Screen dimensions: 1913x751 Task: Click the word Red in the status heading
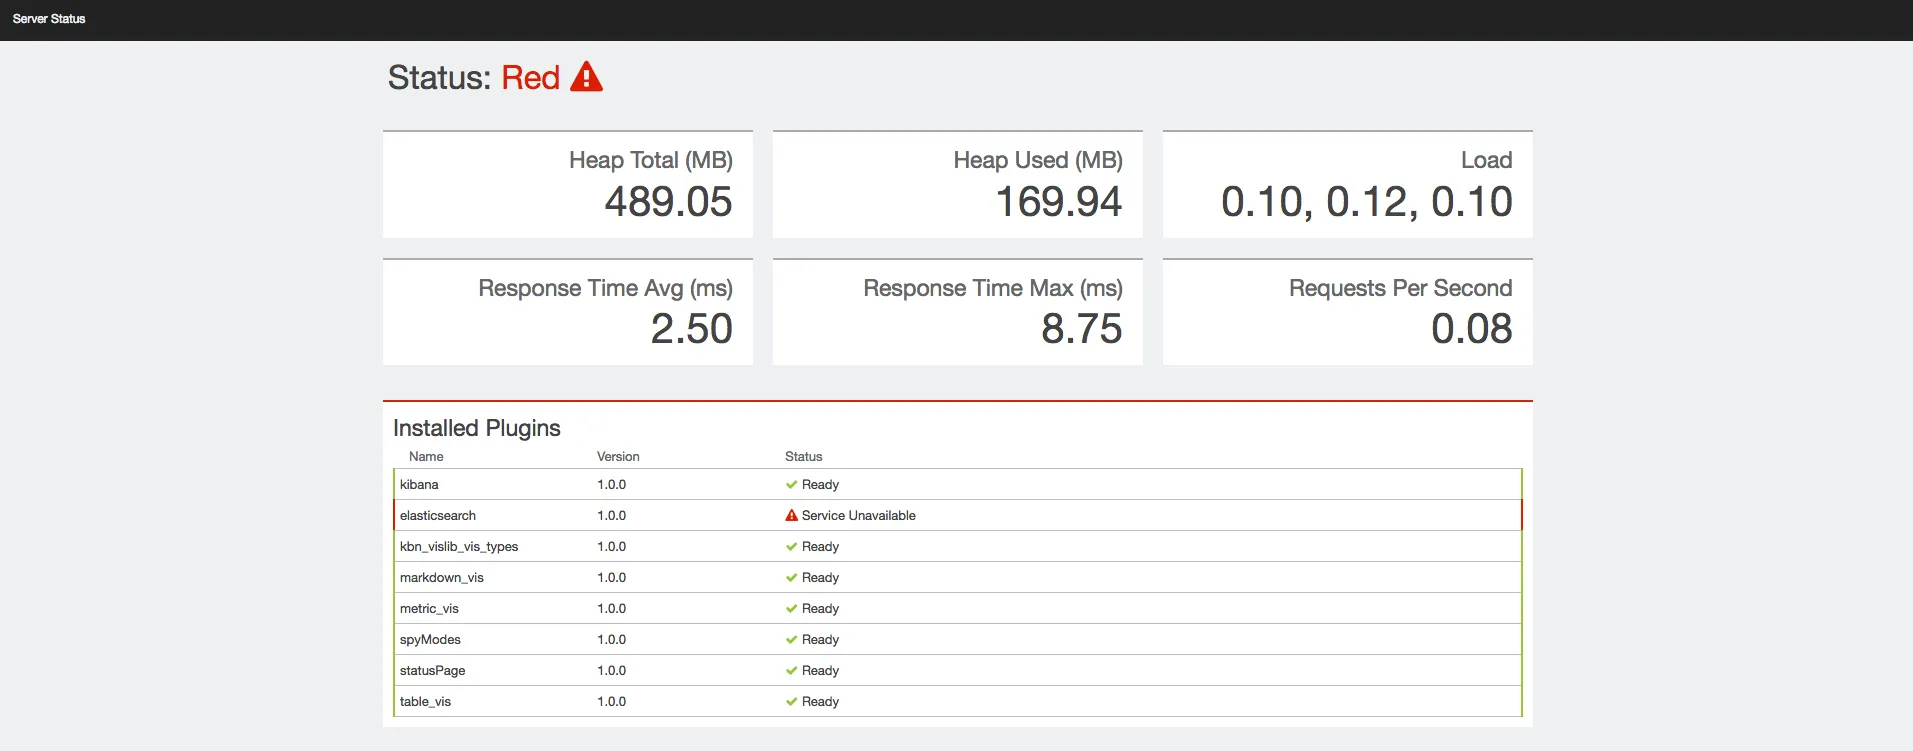(x=530, y=78)
